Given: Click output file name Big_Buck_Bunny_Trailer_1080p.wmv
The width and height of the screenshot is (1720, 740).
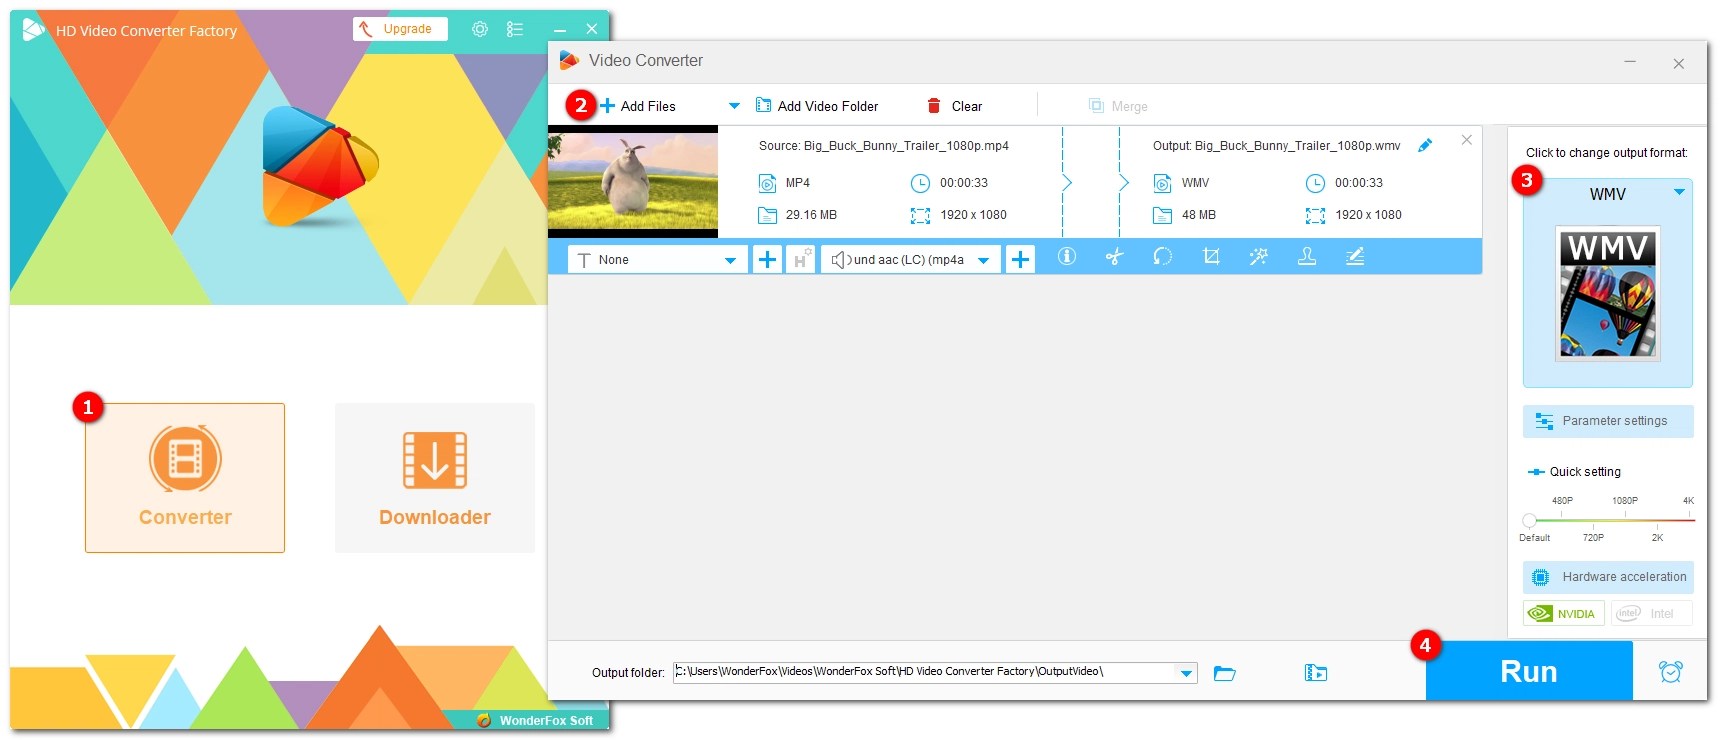Looking at the screenshot, I should pos(1297,146).
